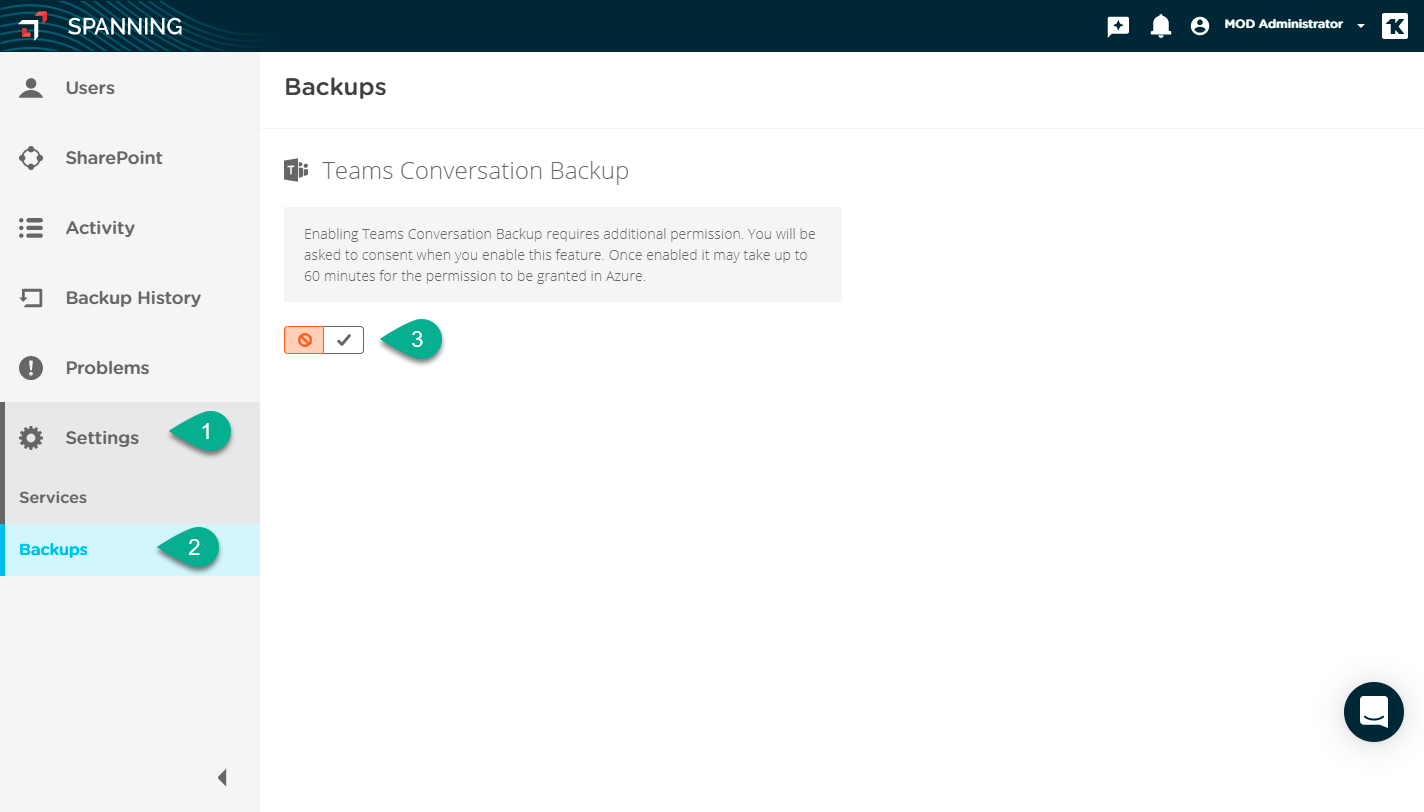Click the Backups page title
Screen dimensions: 1424x812
click(335, 87)
